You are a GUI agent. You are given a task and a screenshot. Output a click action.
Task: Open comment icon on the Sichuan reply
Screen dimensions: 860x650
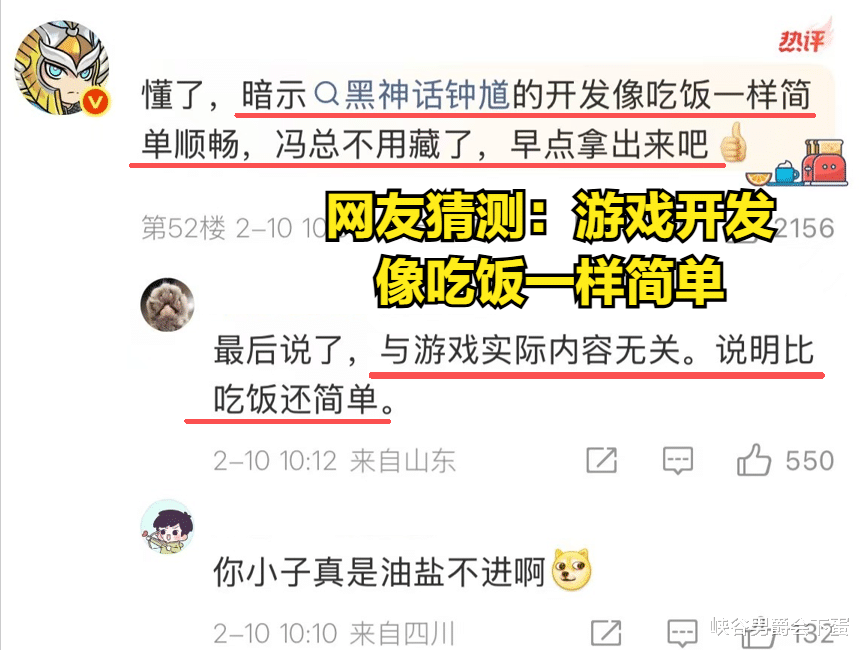pyautogui.click(x=682, y=634)
